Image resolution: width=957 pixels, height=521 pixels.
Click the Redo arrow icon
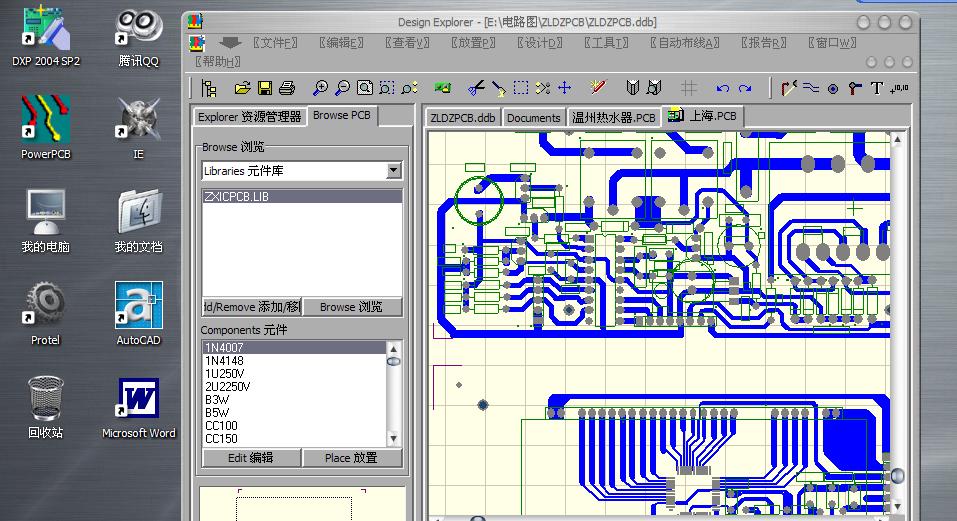pyautogui.click(x=746, y=89)
